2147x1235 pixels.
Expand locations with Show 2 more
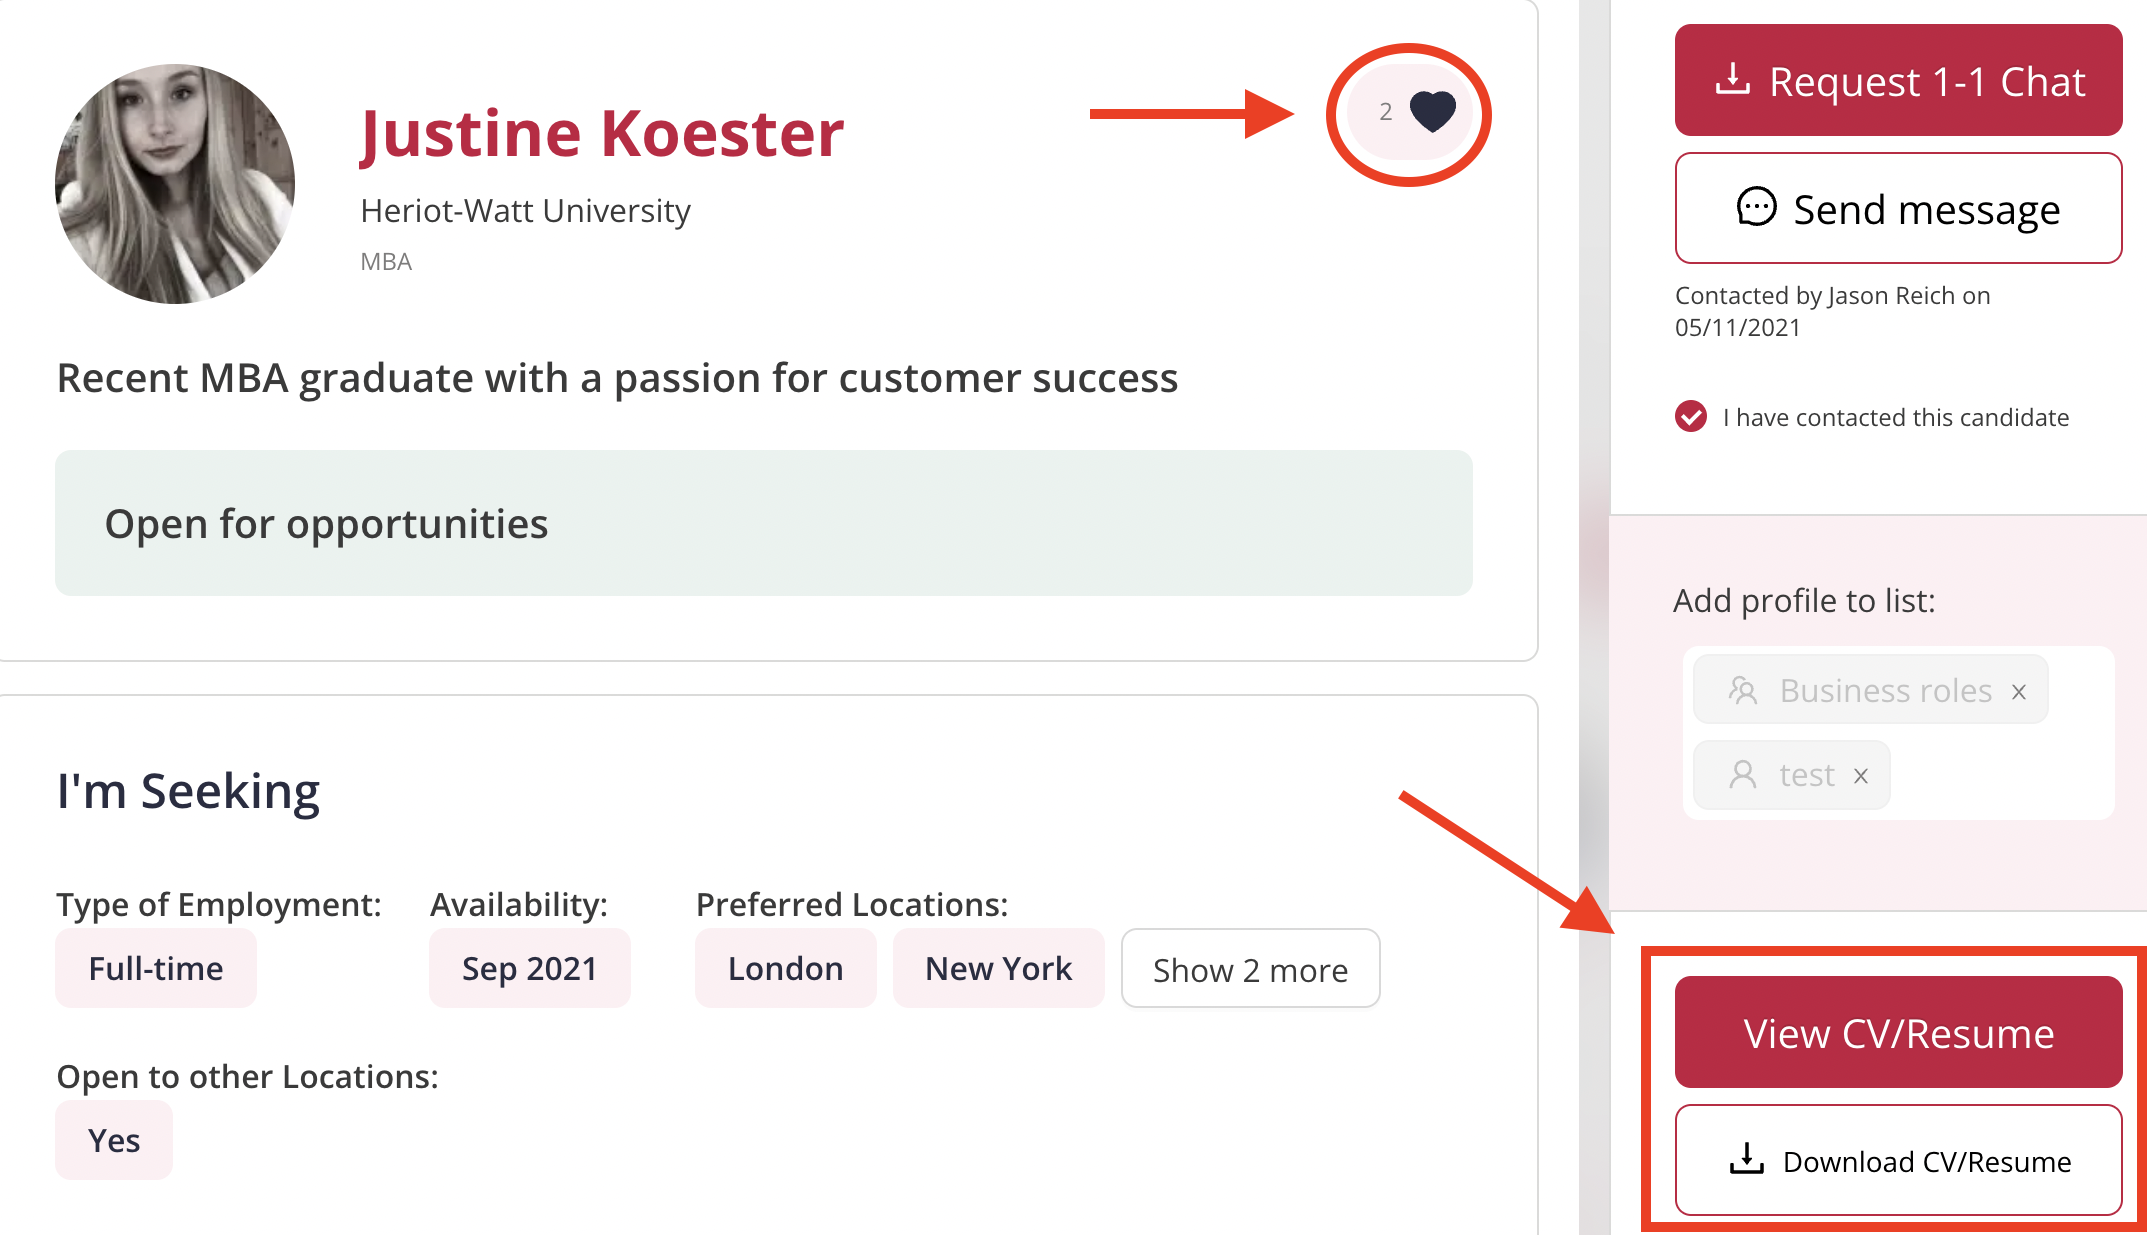click(1250, 969)
